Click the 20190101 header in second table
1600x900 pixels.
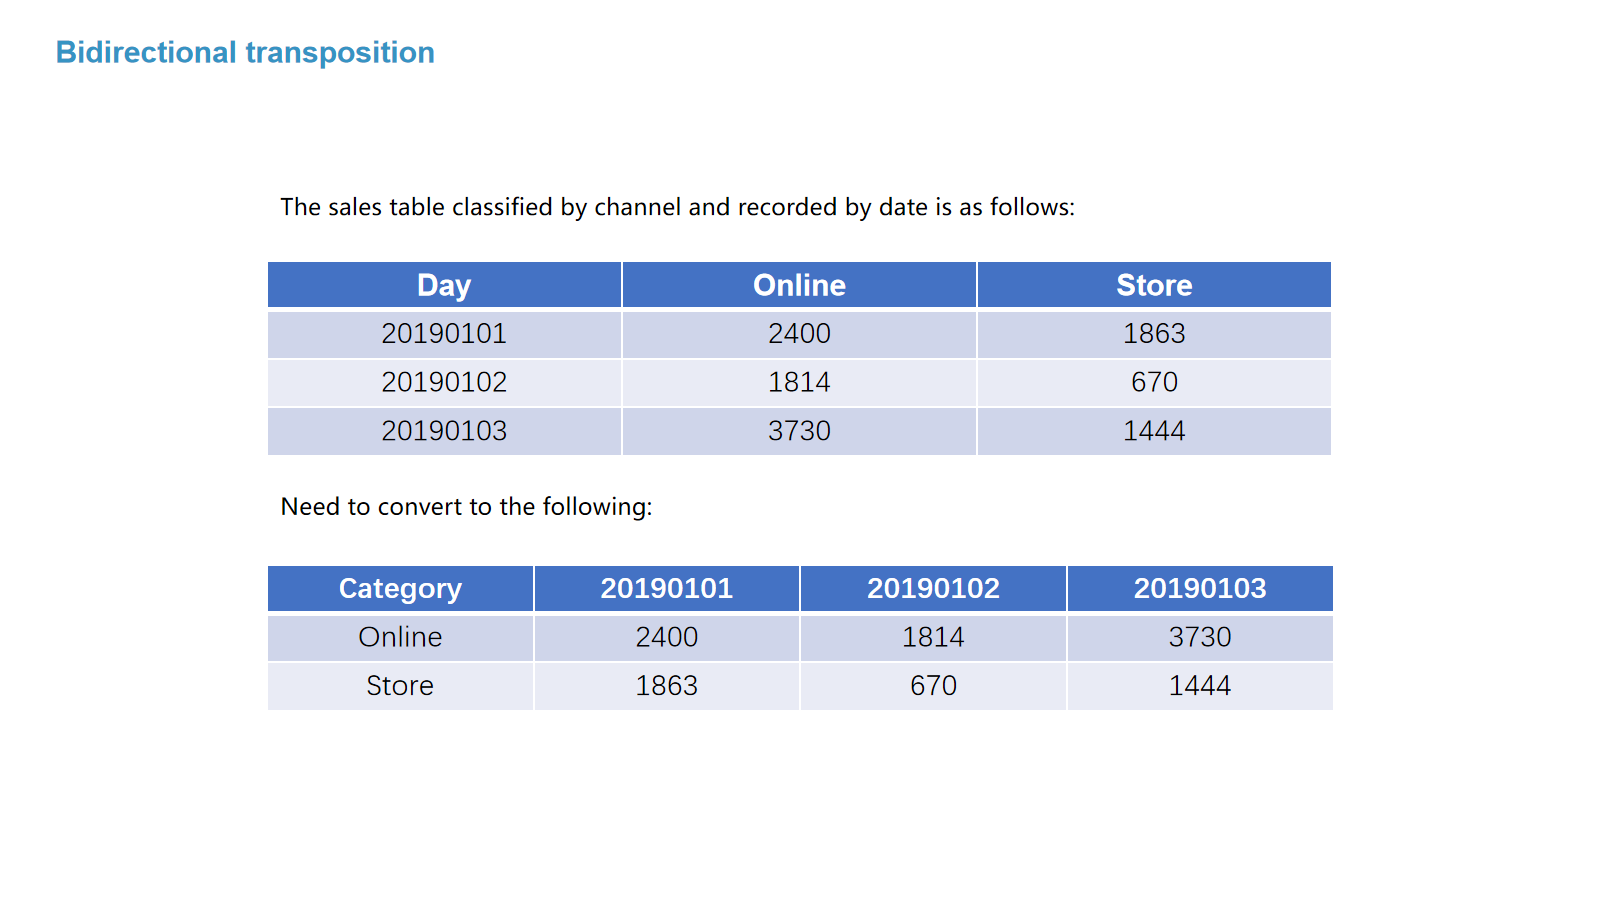tap(667, 589)
